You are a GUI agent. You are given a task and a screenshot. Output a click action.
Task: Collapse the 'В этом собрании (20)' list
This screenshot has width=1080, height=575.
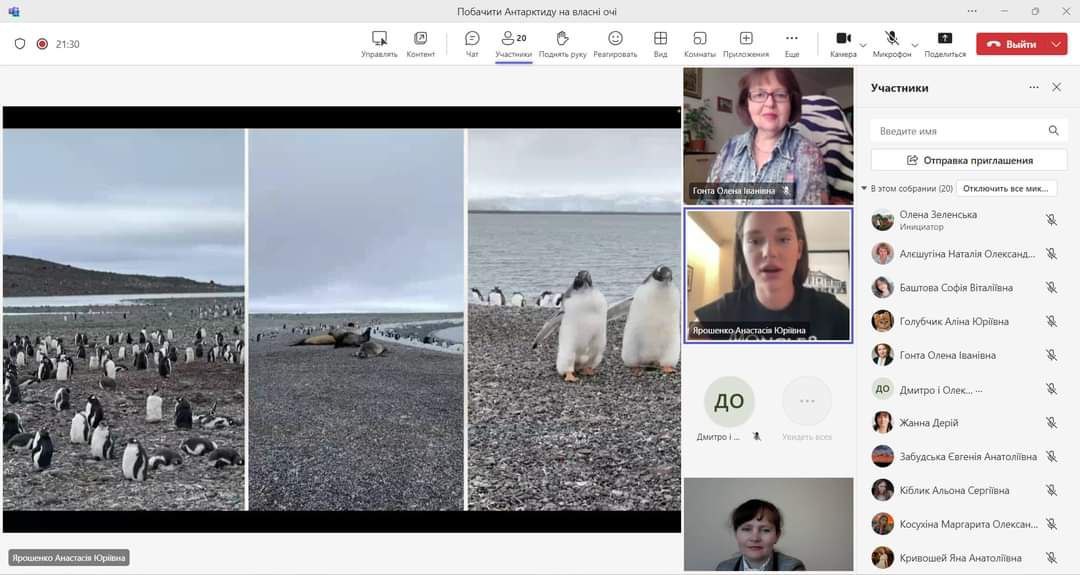(864, 189)
